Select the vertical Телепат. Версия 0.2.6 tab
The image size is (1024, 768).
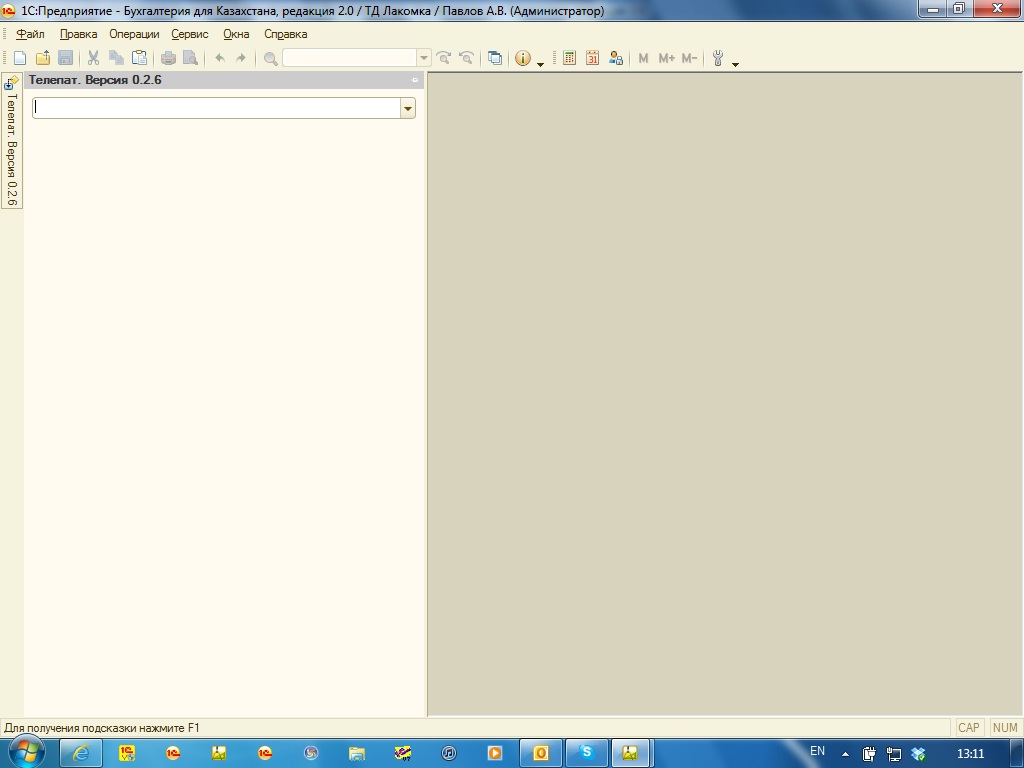(12, 141)
